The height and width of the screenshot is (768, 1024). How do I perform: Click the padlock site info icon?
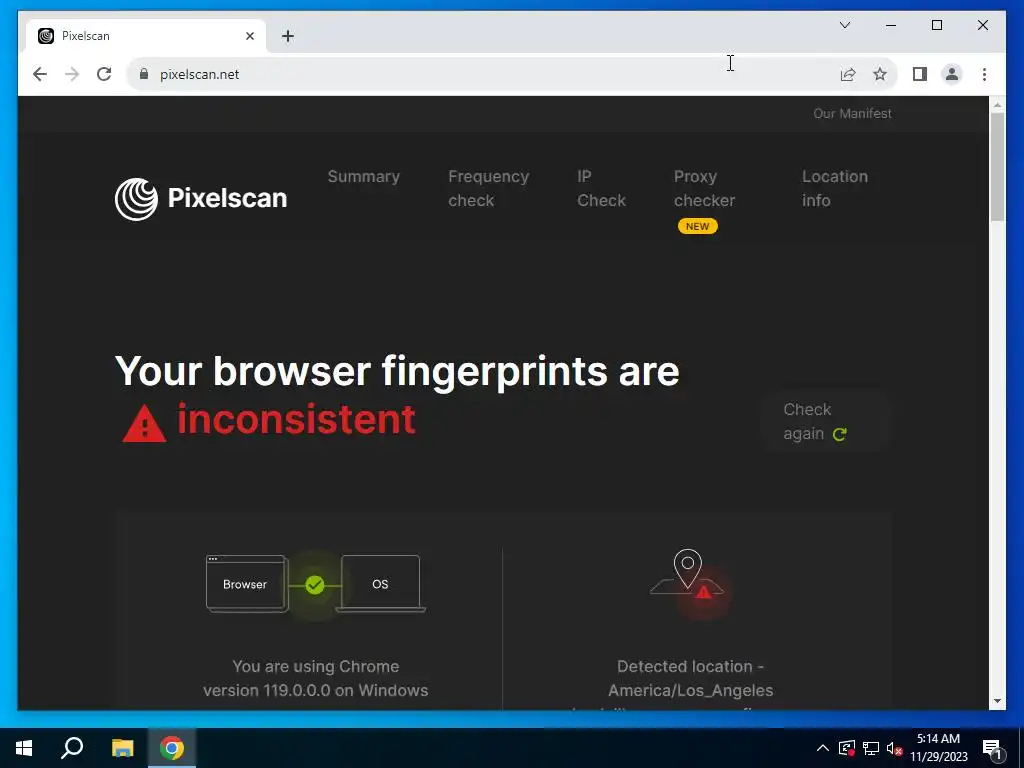[144, 74]
